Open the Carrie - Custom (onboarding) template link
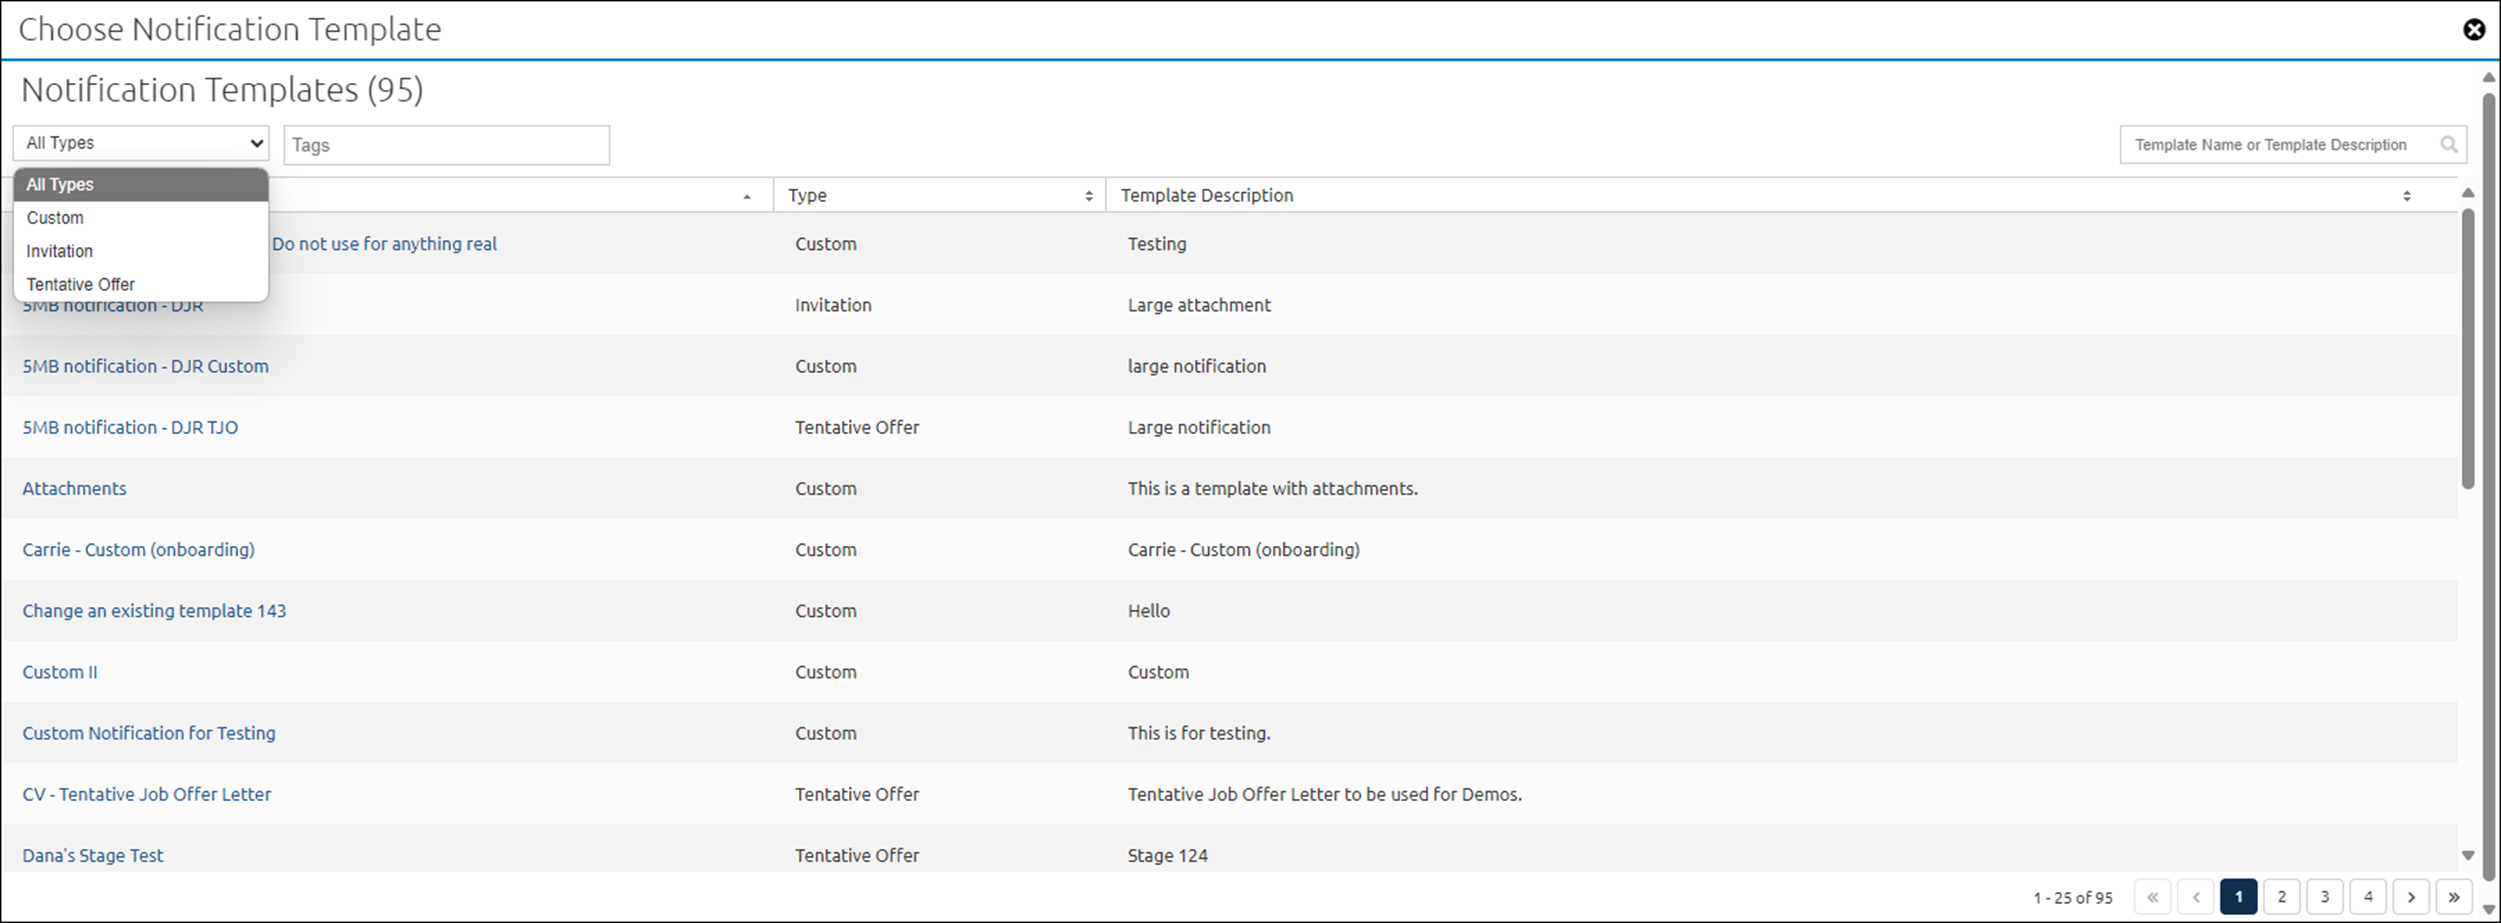 coord(139,550)
